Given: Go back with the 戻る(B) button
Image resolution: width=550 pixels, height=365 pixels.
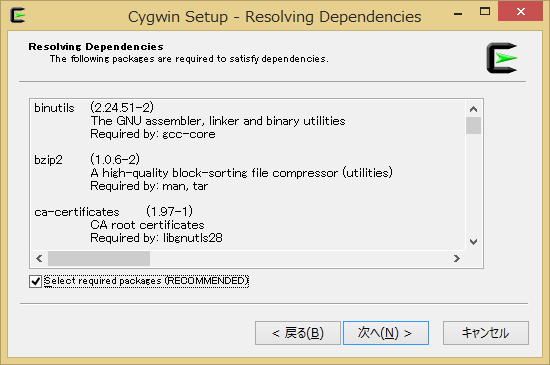Looking at the screenshot, I should 298,333.
